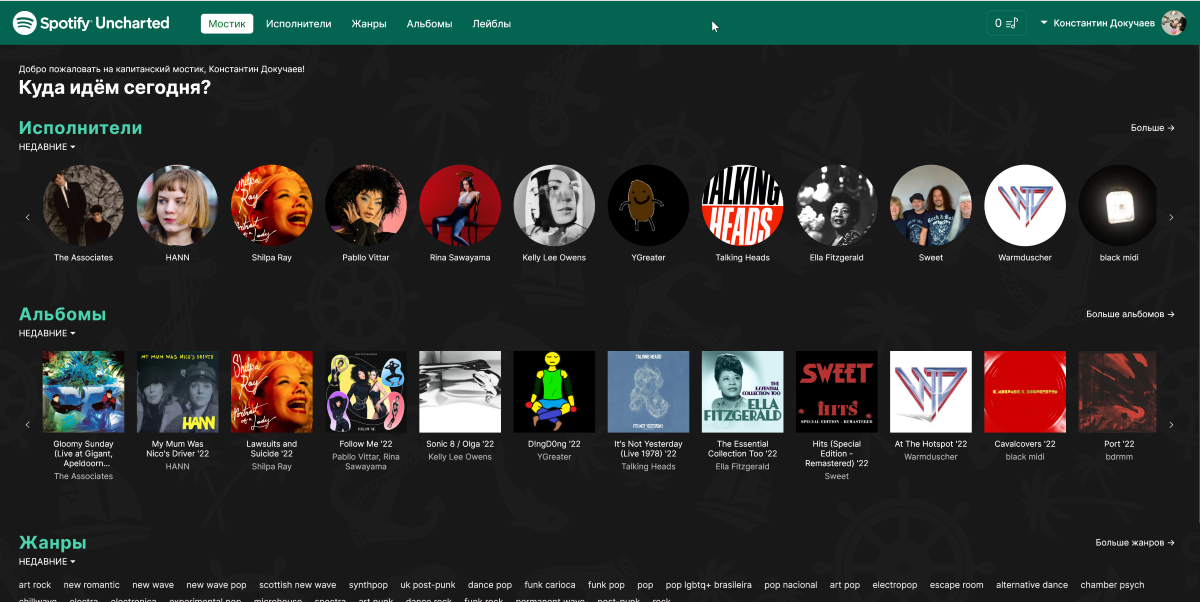Select the electropop genre tag
Image resolution: width=1200 pixels, height=602 pixels.
pos(894,585)
